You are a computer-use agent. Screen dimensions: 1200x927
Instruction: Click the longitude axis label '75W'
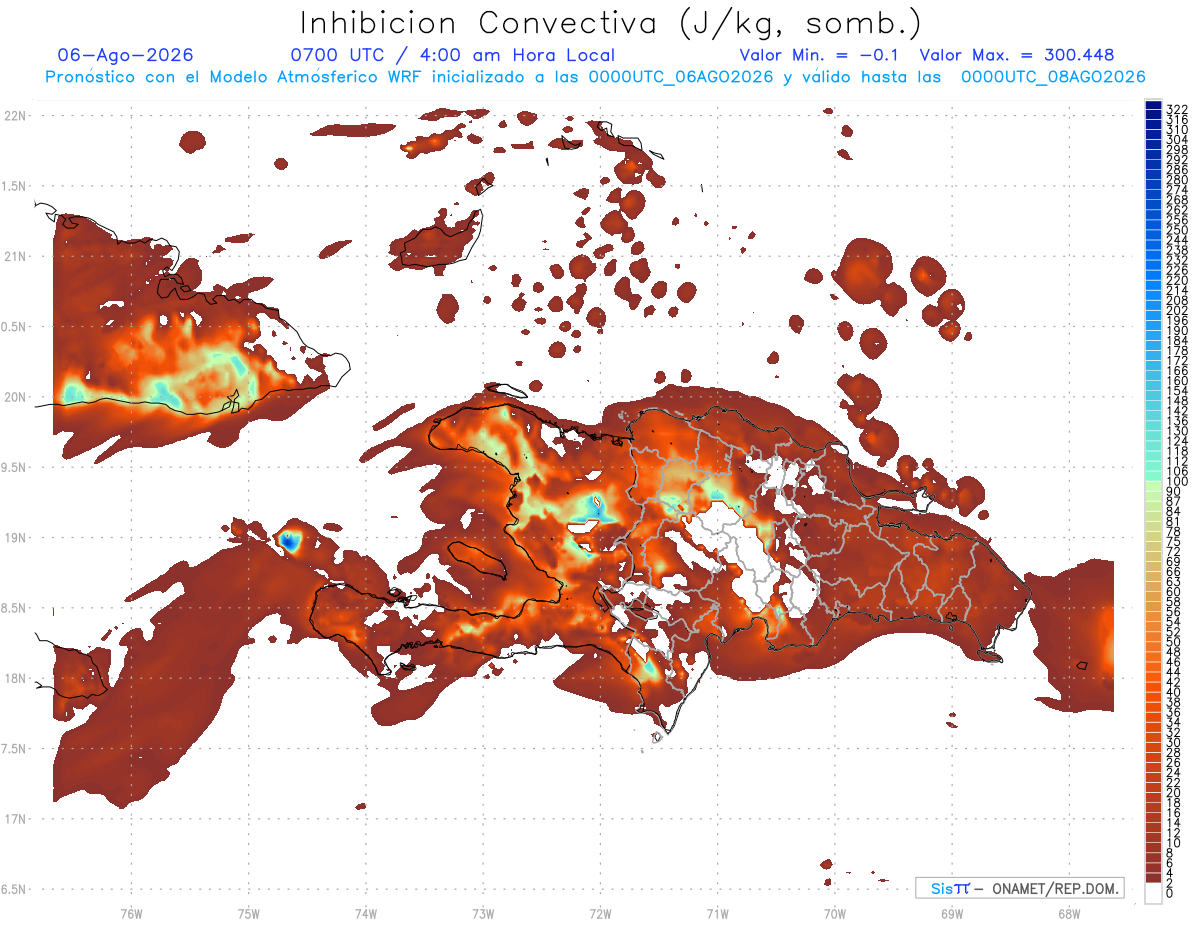[x=248, y=913]
